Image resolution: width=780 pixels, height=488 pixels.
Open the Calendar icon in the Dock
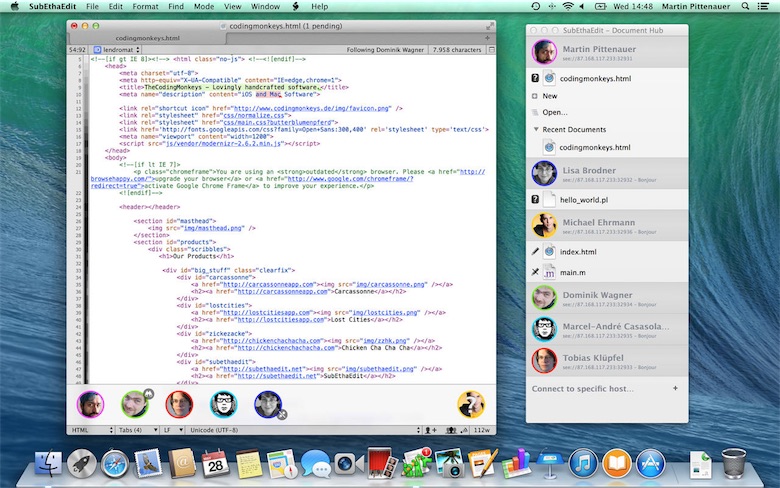click(215, 464)
